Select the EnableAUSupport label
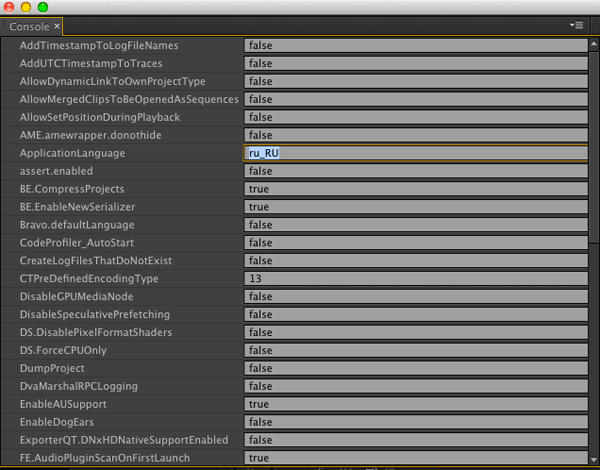 [63, 404]
